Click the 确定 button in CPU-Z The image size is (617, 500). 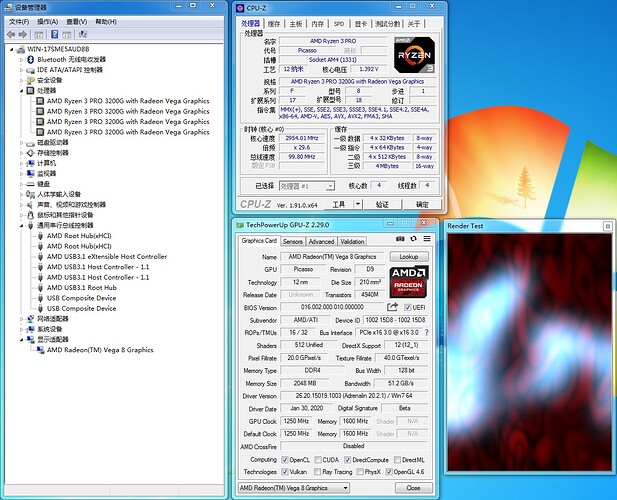[x=422, y=204]
